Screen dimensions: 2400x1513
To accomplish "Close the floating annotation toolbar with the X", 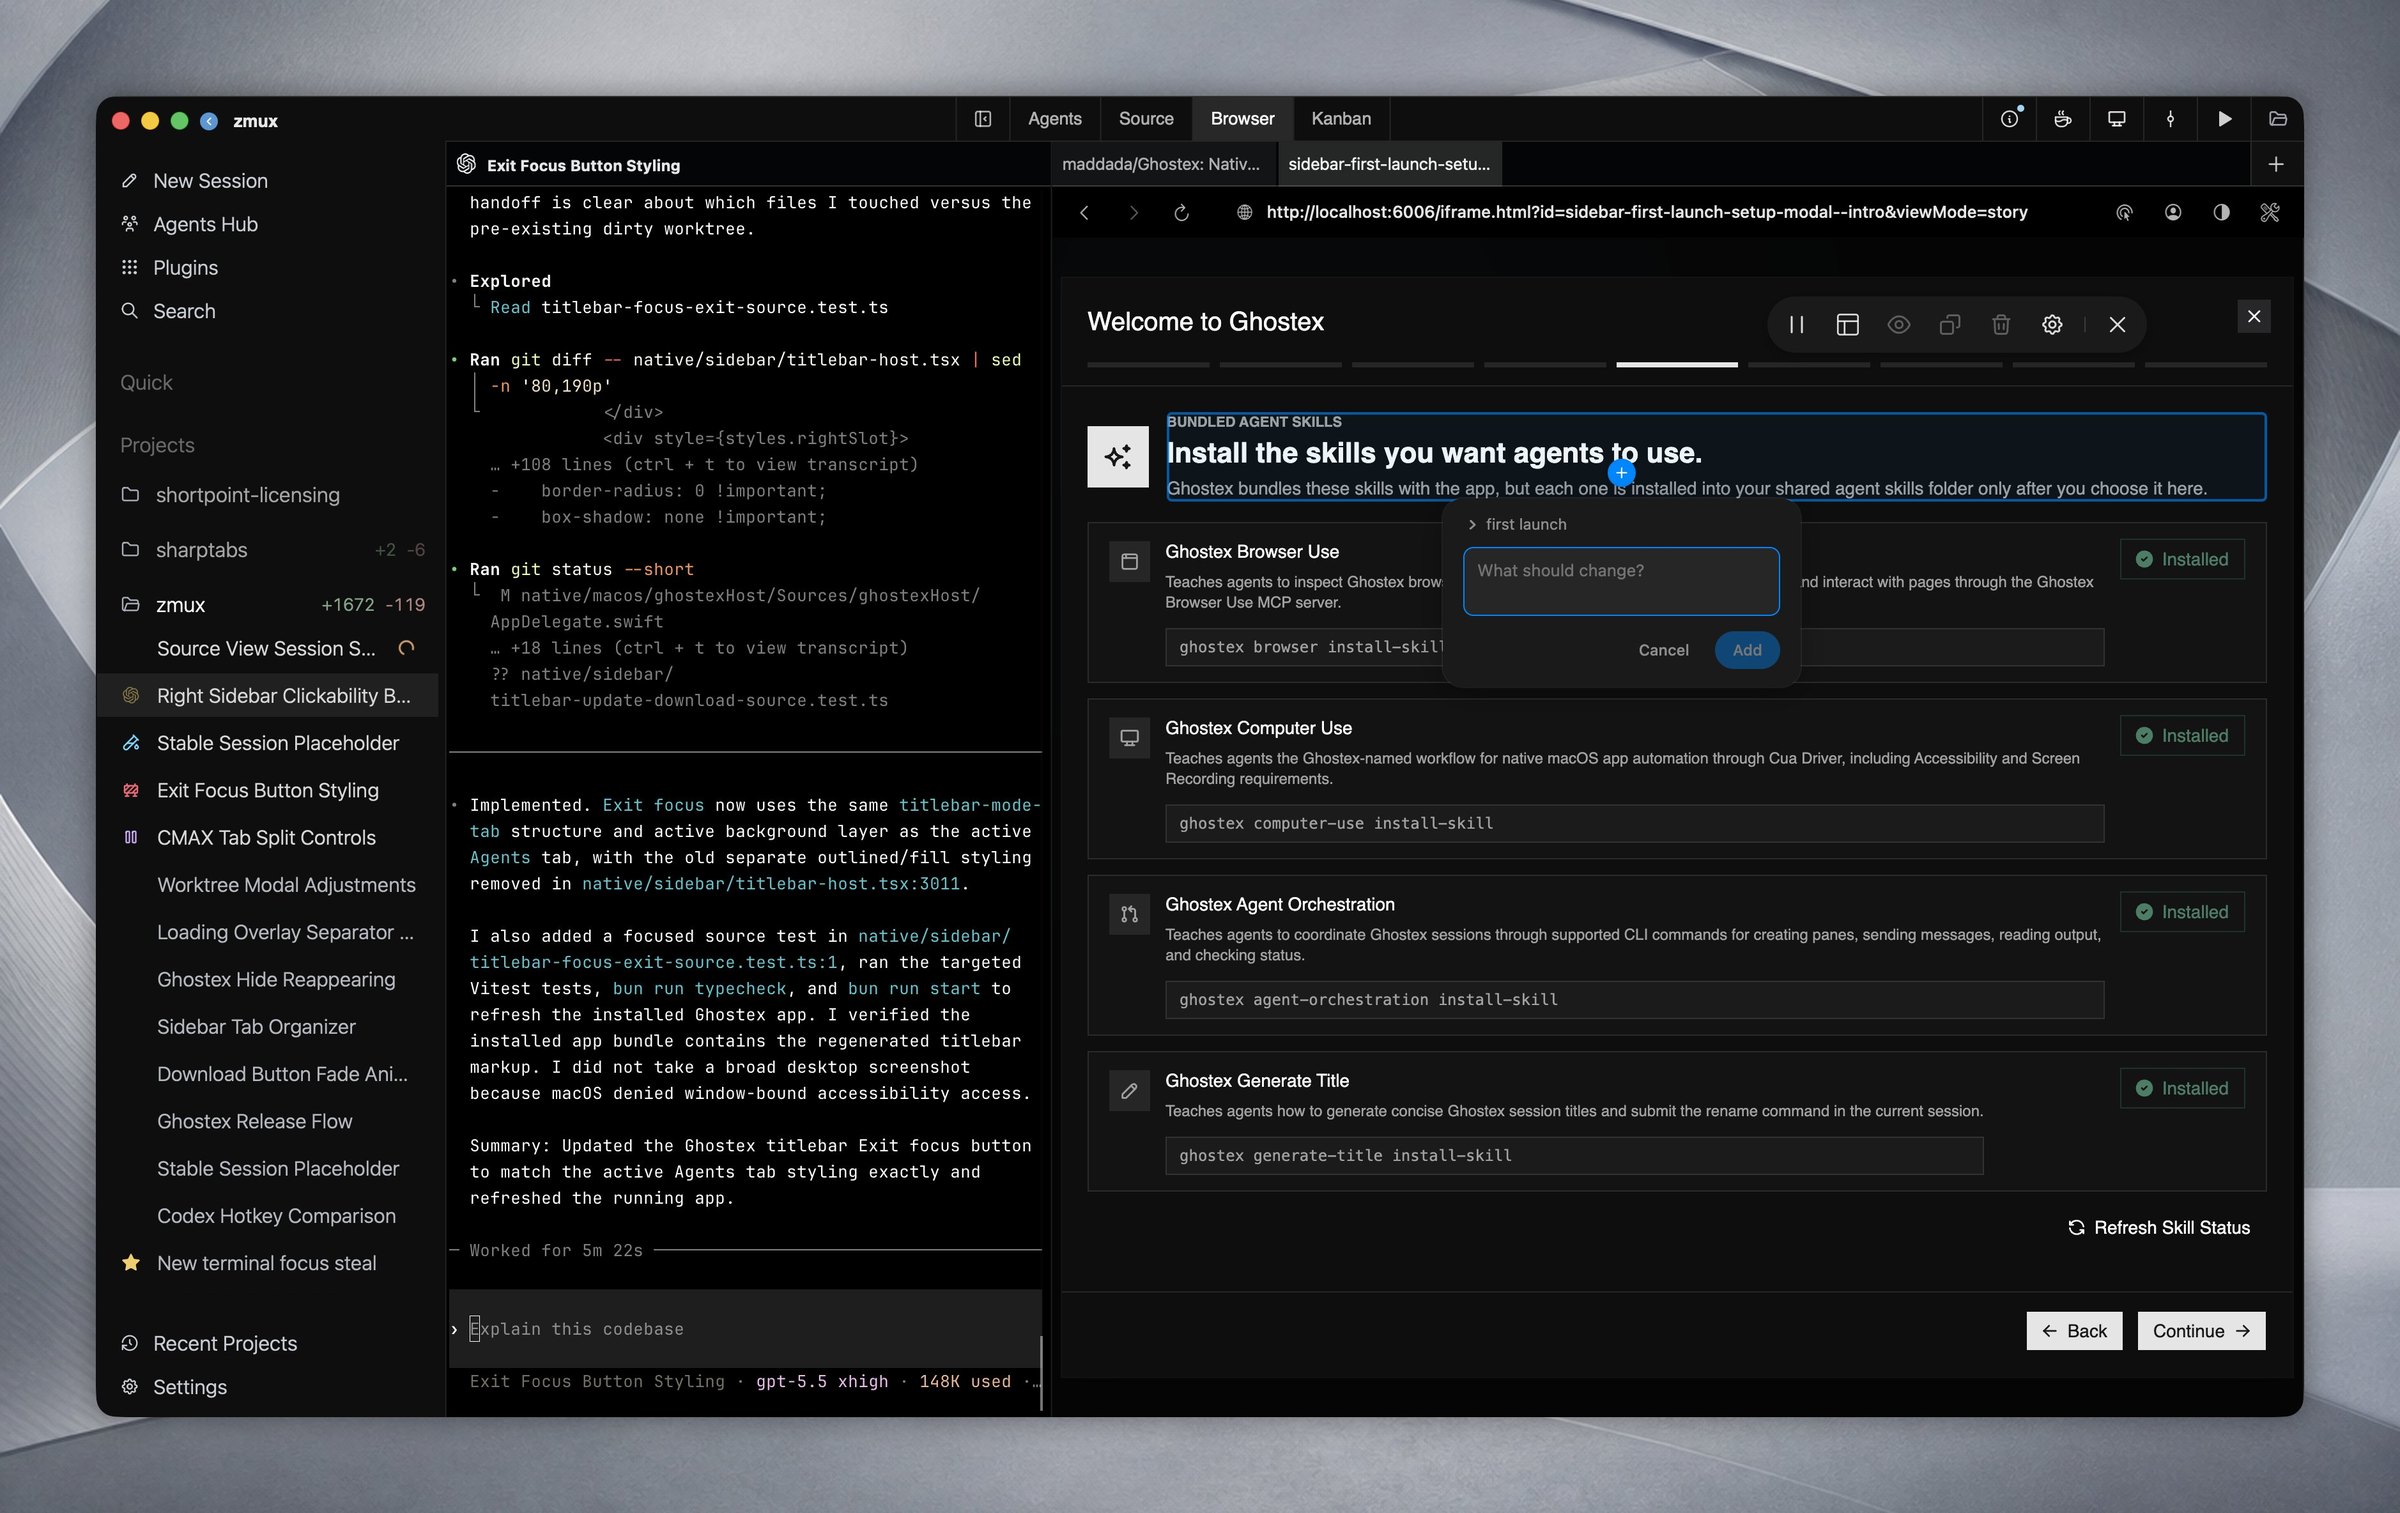I will [2117, 324].
